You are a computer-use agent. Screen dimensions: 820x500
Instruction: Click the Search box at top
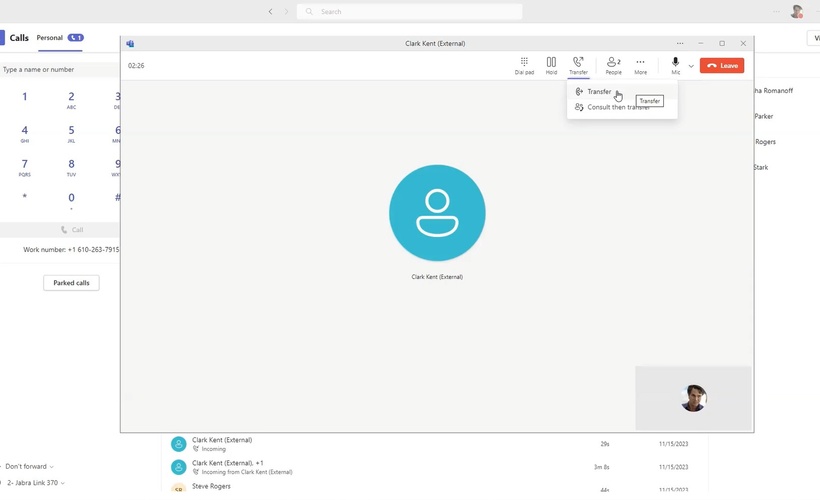pos(409,12)
